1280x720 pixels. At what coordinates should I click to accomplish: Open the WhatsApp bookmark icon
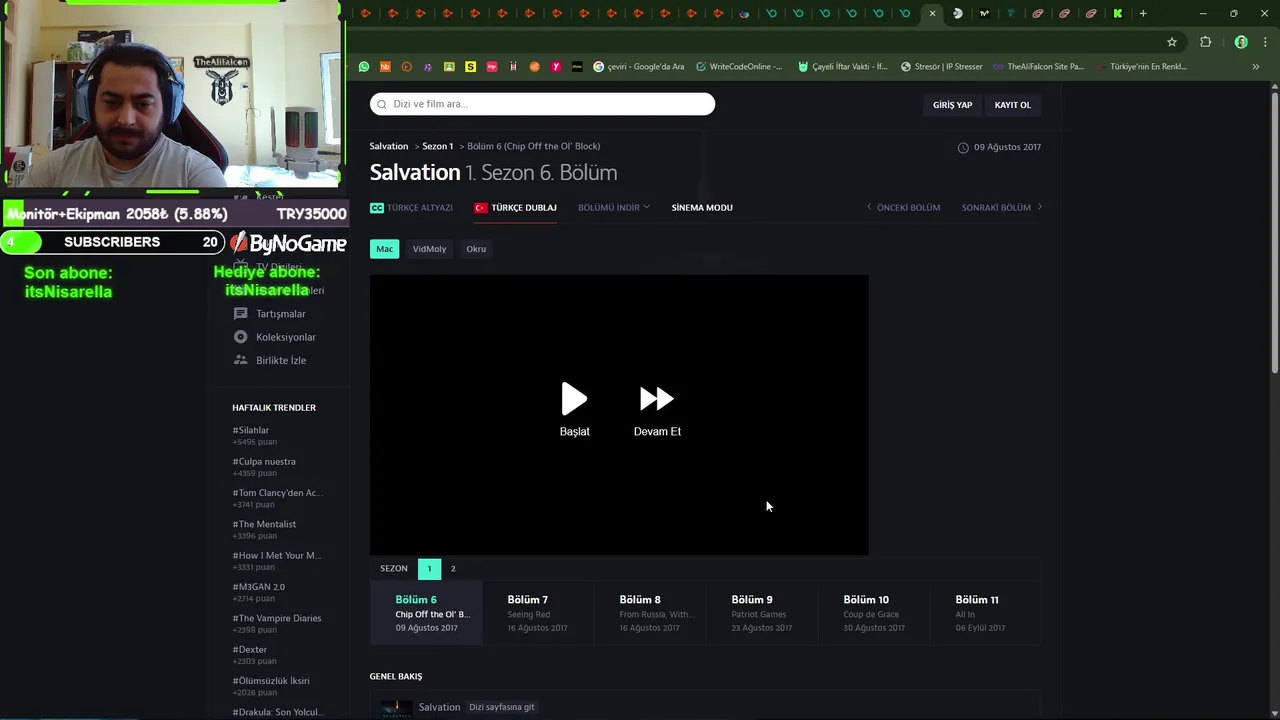click(364, 67)
